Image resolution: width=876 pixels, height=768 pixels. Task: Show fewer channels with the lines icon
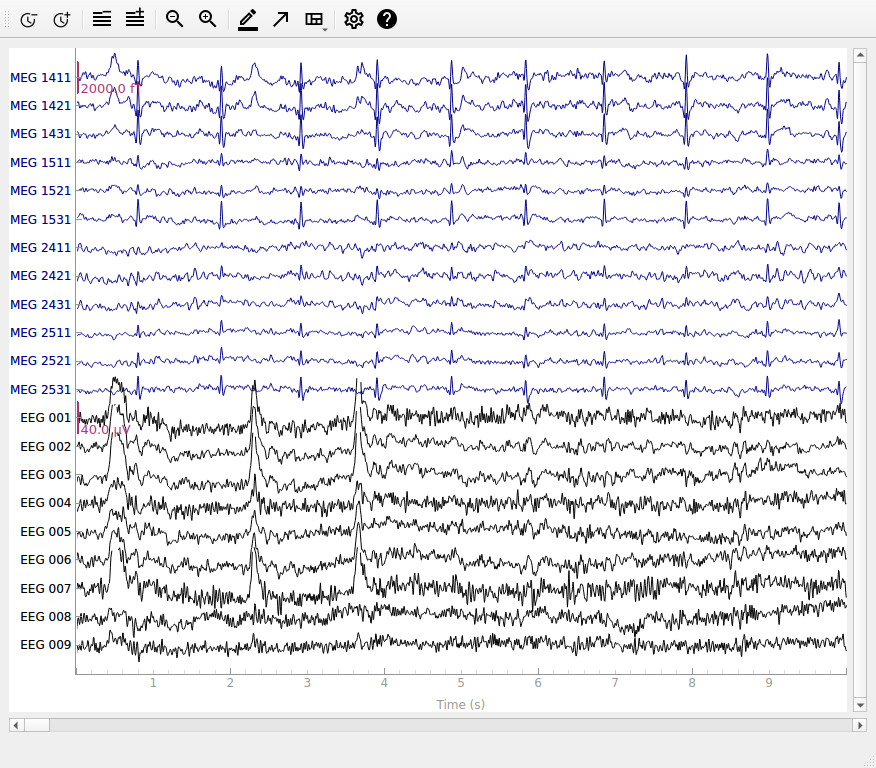[x=102, y=19]
